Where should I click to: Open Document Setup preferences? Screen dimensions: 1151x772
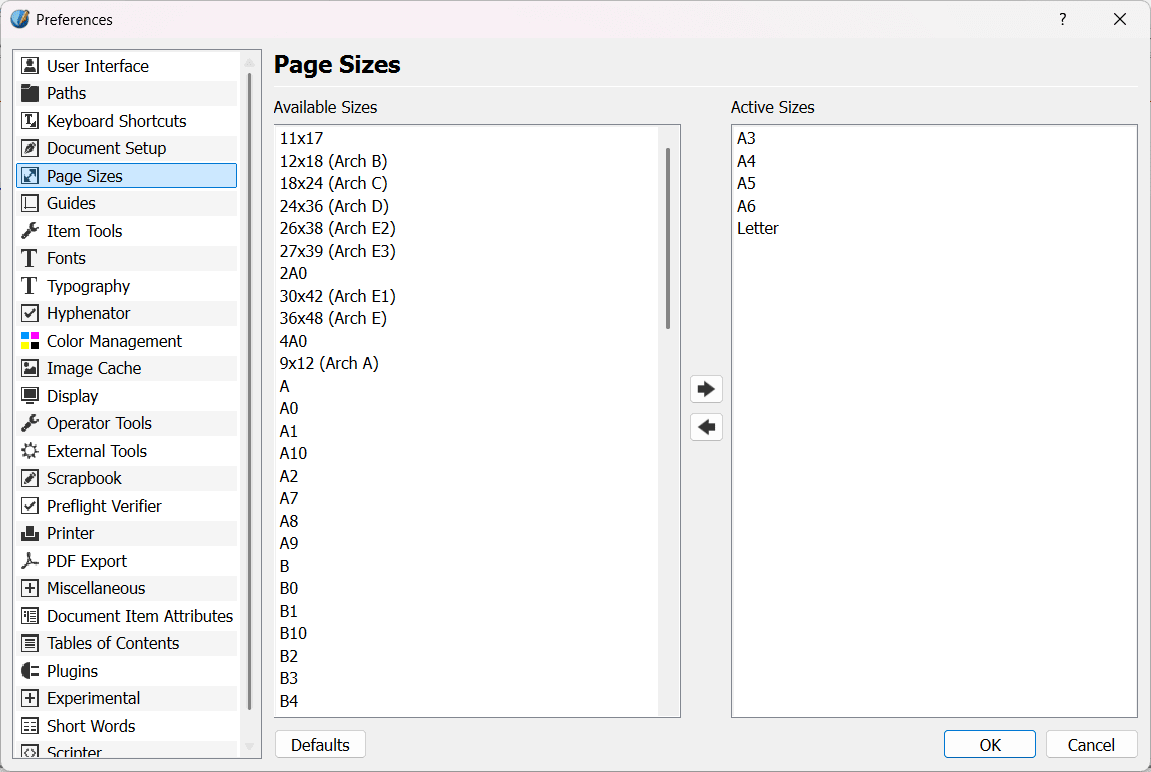point(106,148)
